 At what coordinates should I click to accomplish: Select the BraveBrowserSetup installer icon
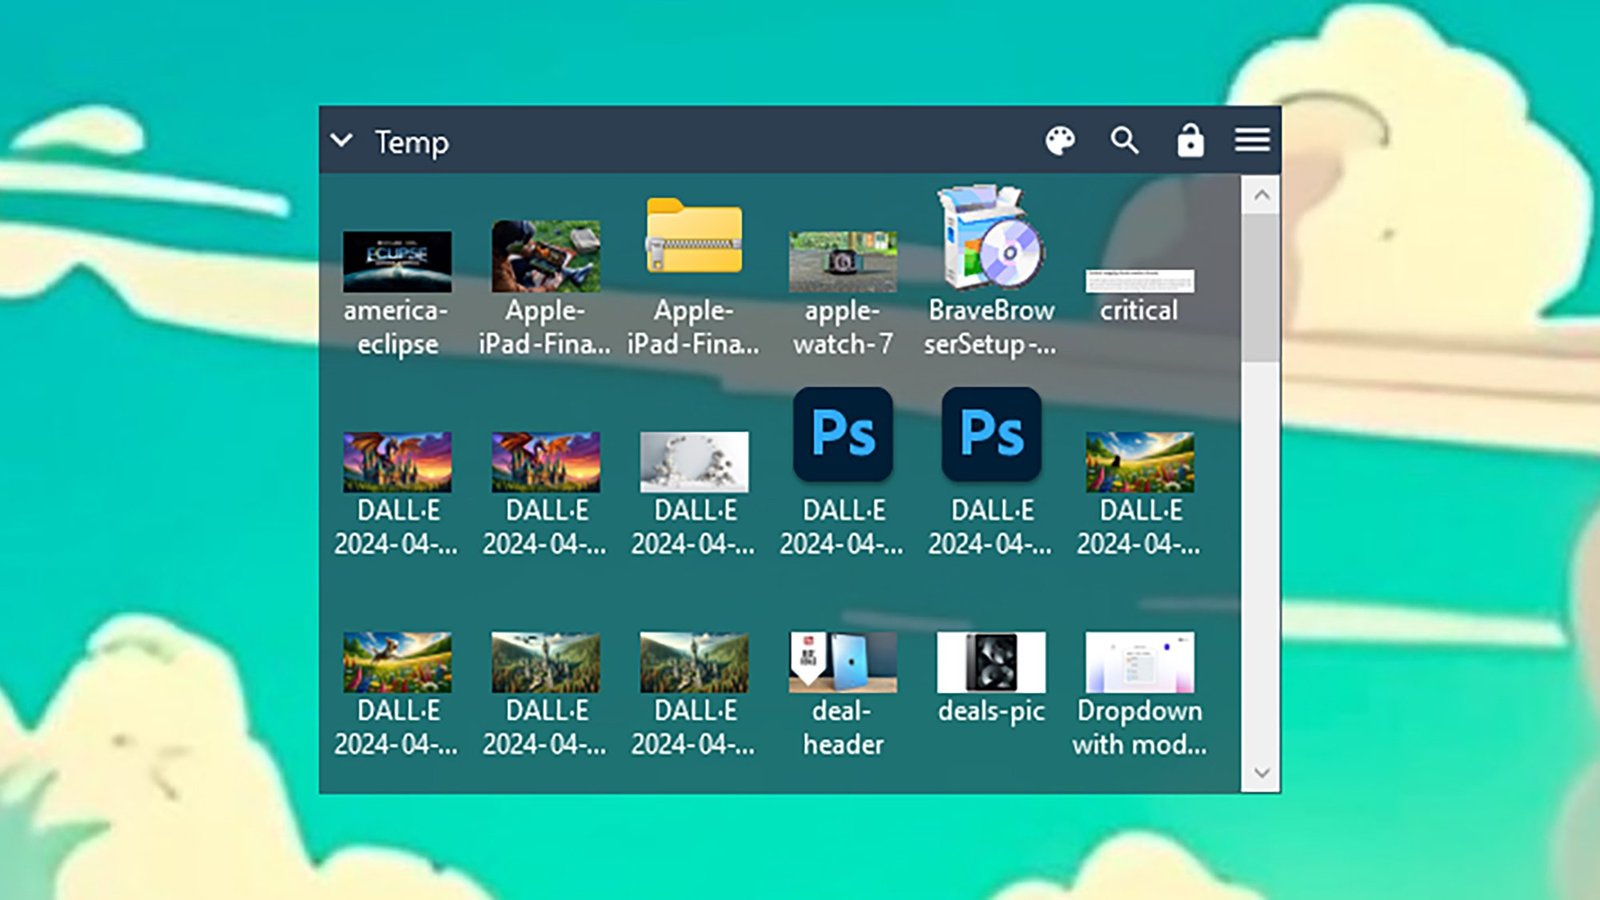(x=991, y=237)
